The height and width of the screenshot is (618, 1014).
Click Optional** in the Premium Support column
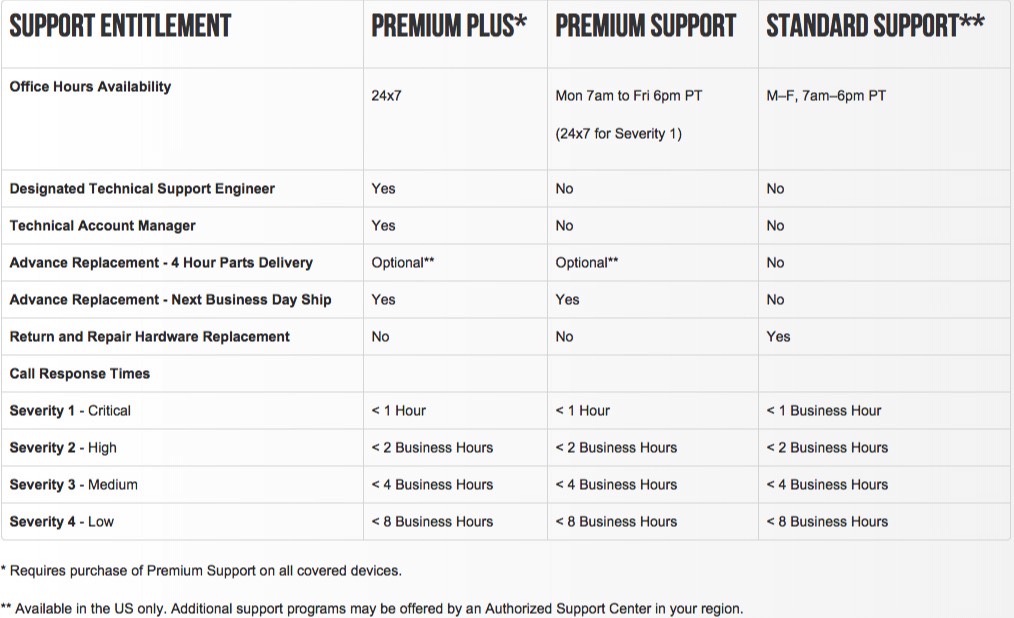pyautogui.click(x=587, y=262)
